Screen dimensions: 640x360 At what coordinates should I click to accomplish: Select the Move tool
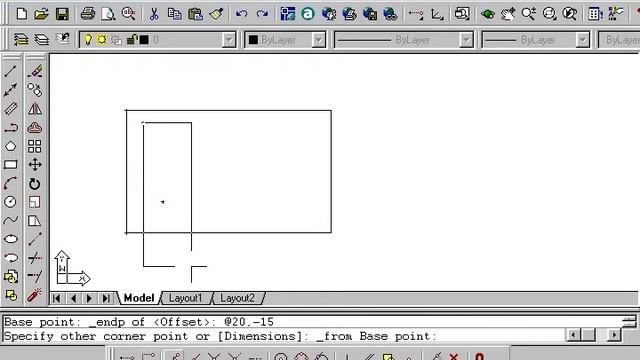tap(35, 164)
